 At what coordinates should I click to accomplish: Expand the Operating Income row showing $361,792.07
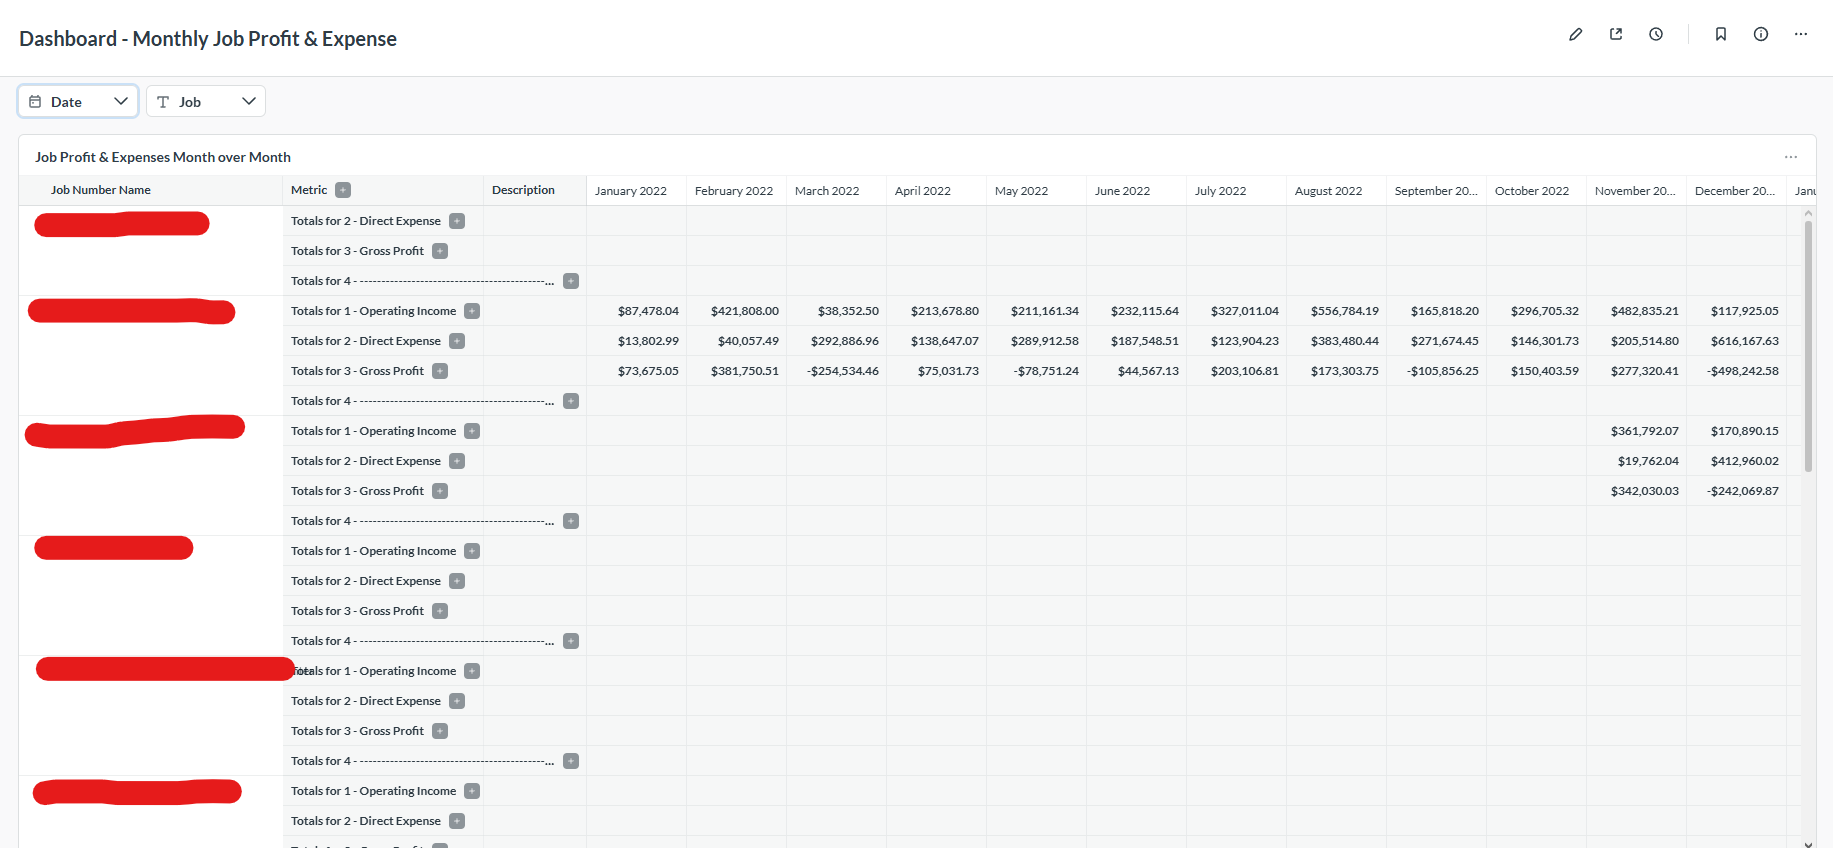[472, 431]
